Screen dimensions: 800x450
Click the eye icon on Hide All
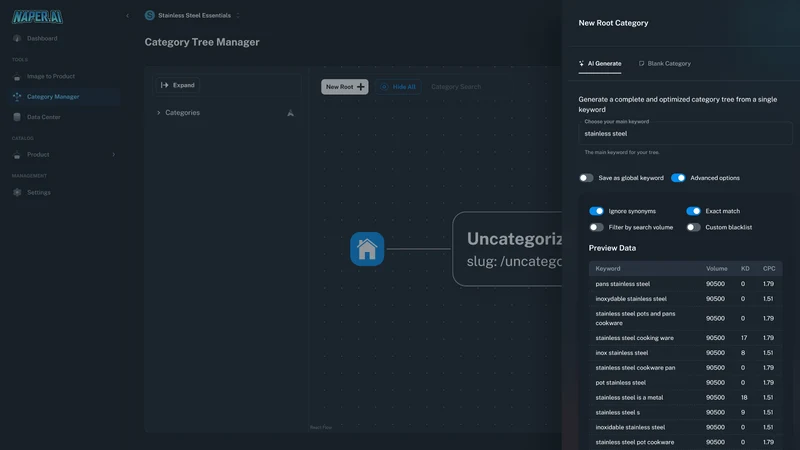tap(384, 87)
